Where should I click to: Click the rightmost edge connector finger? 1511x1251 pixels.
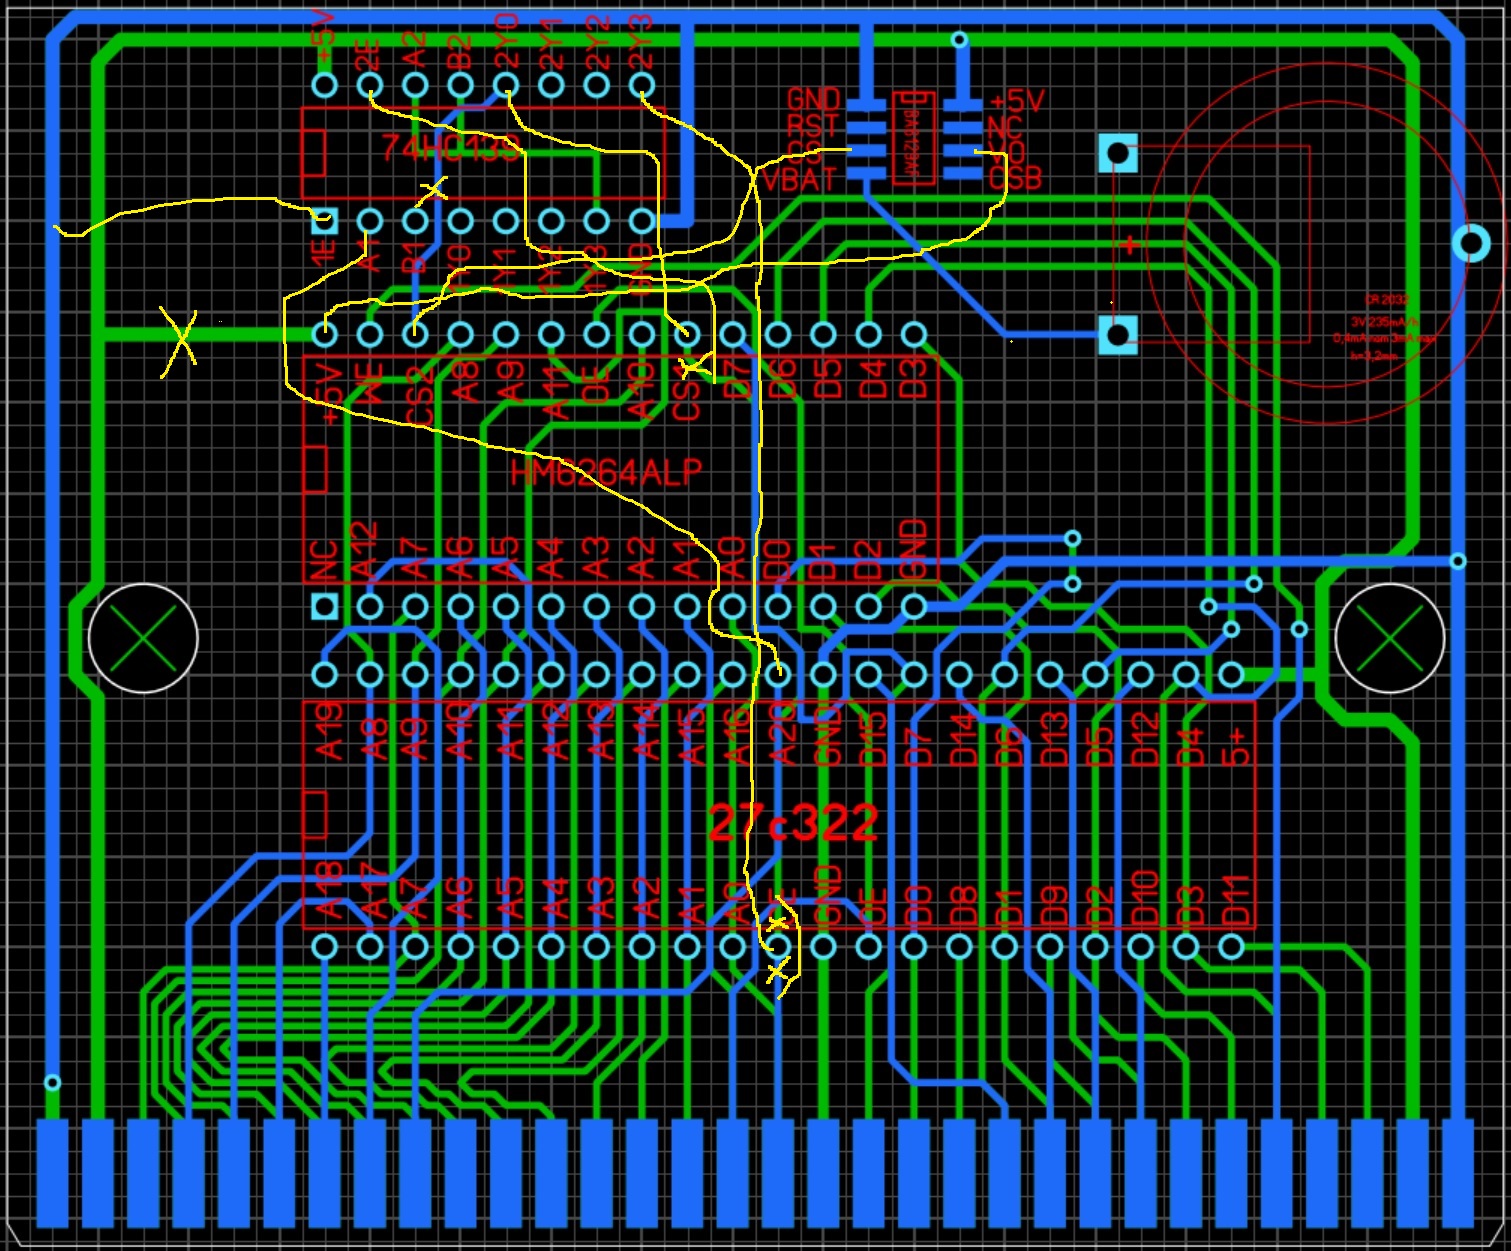[1458, 1173]
